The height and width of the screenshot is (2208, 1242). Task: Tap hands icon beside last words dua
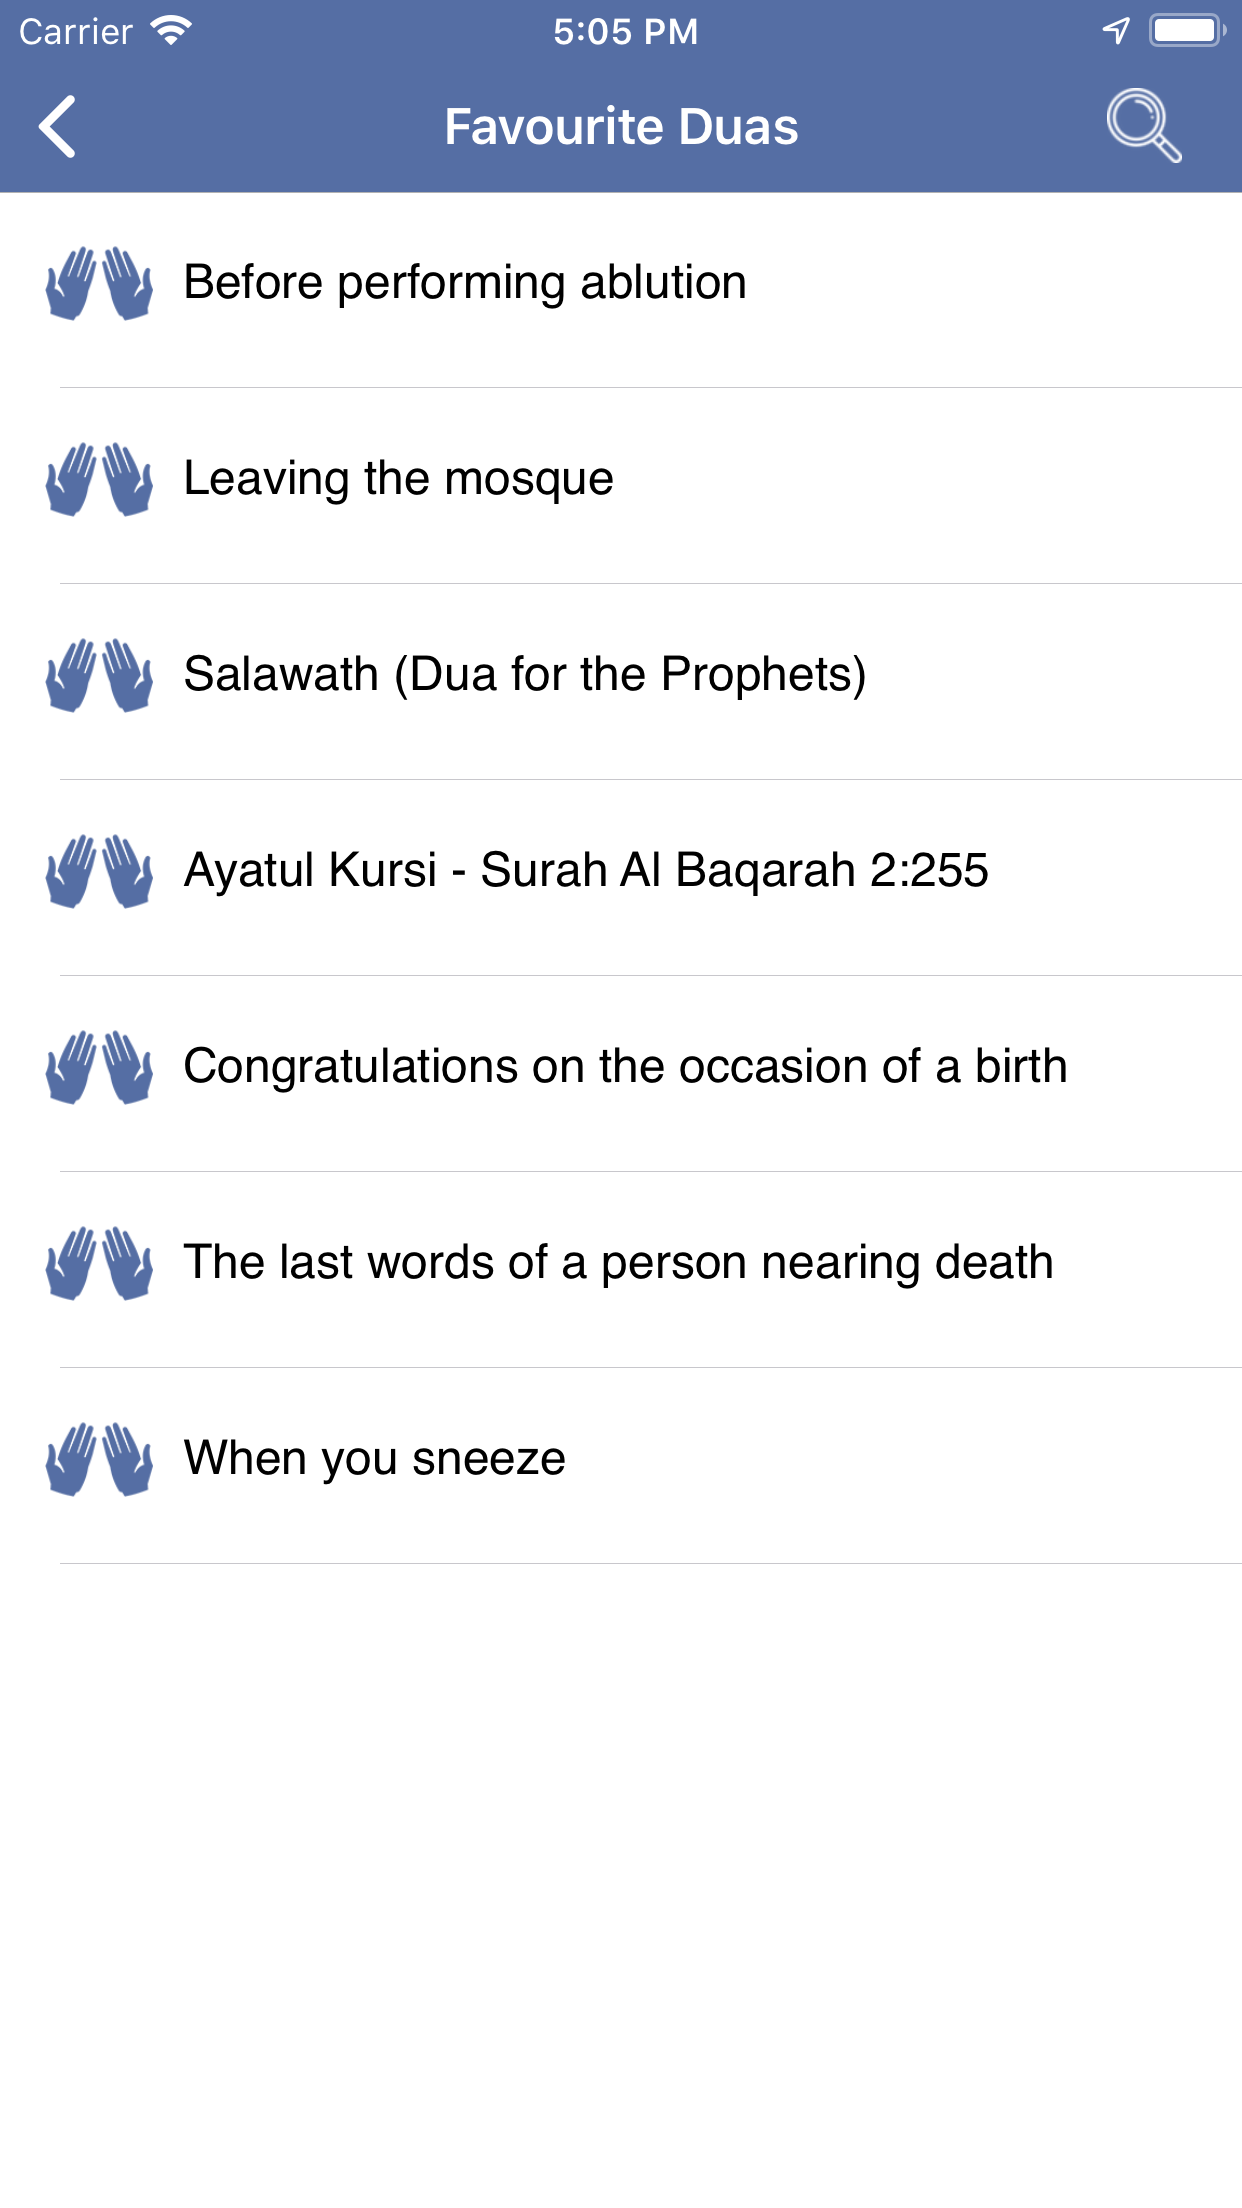(x=99, y=1263)
